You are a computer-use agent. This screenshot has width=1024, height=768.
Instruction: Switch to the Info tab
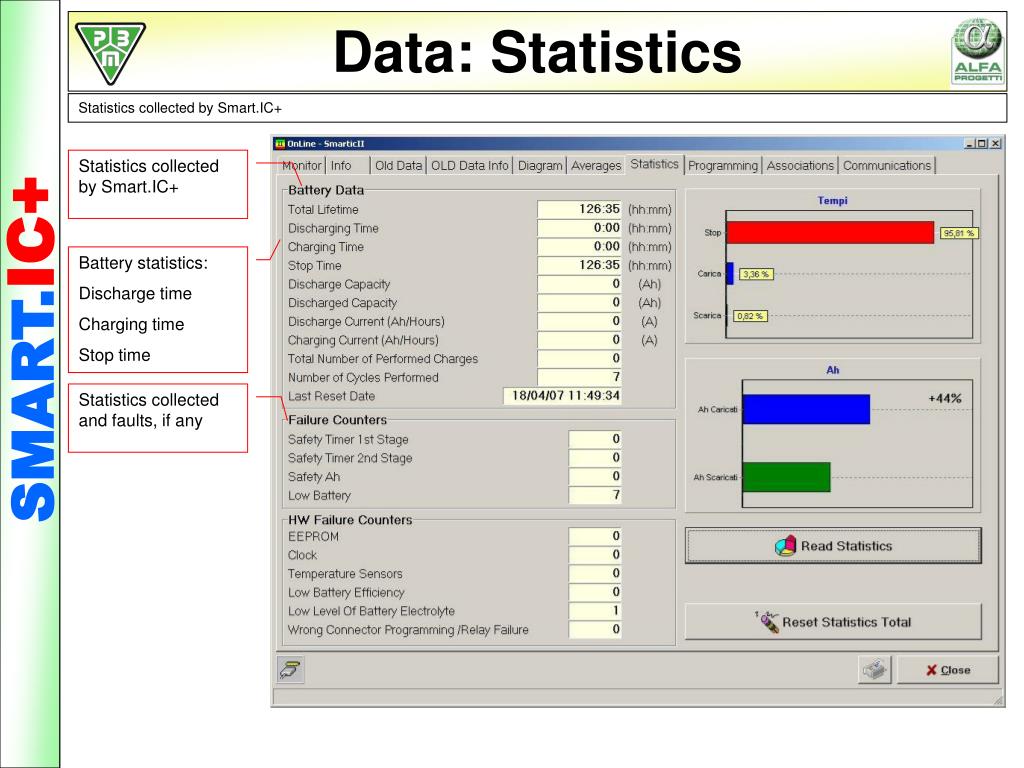click(341, 166)
